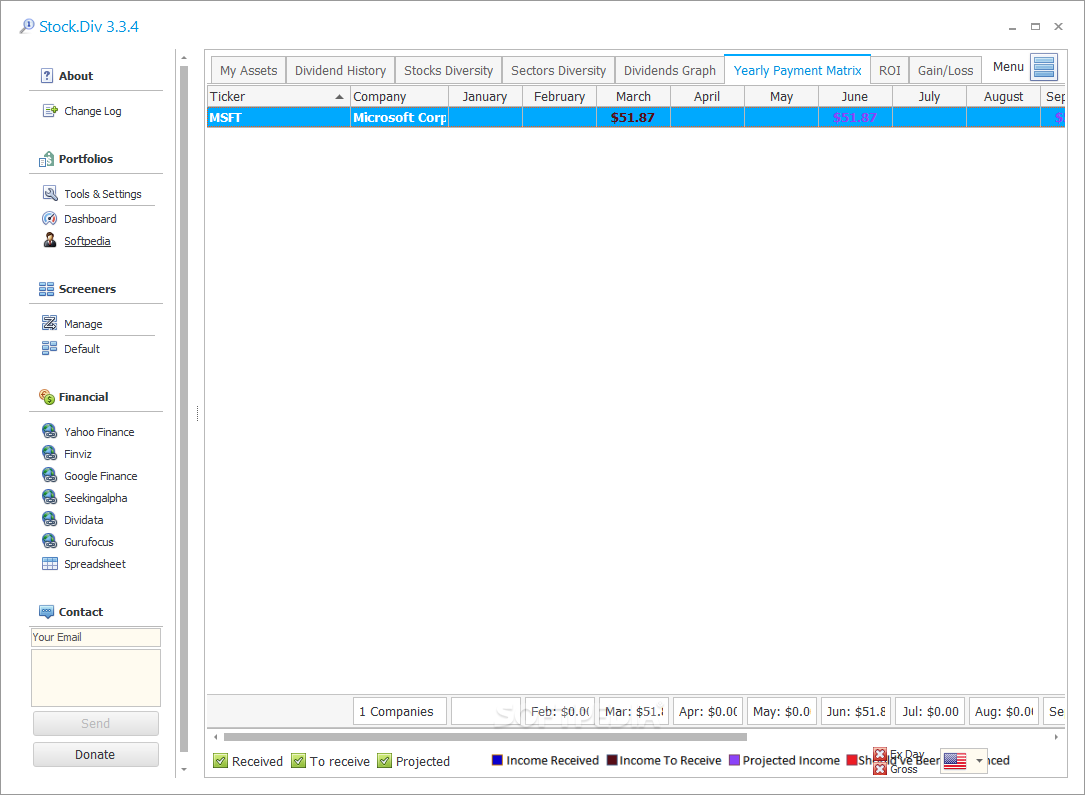Image resolution: width=1085 pixels, height=795 pixels.
Task: Toggle the Received checkbox
Action: tap(220, 761)
